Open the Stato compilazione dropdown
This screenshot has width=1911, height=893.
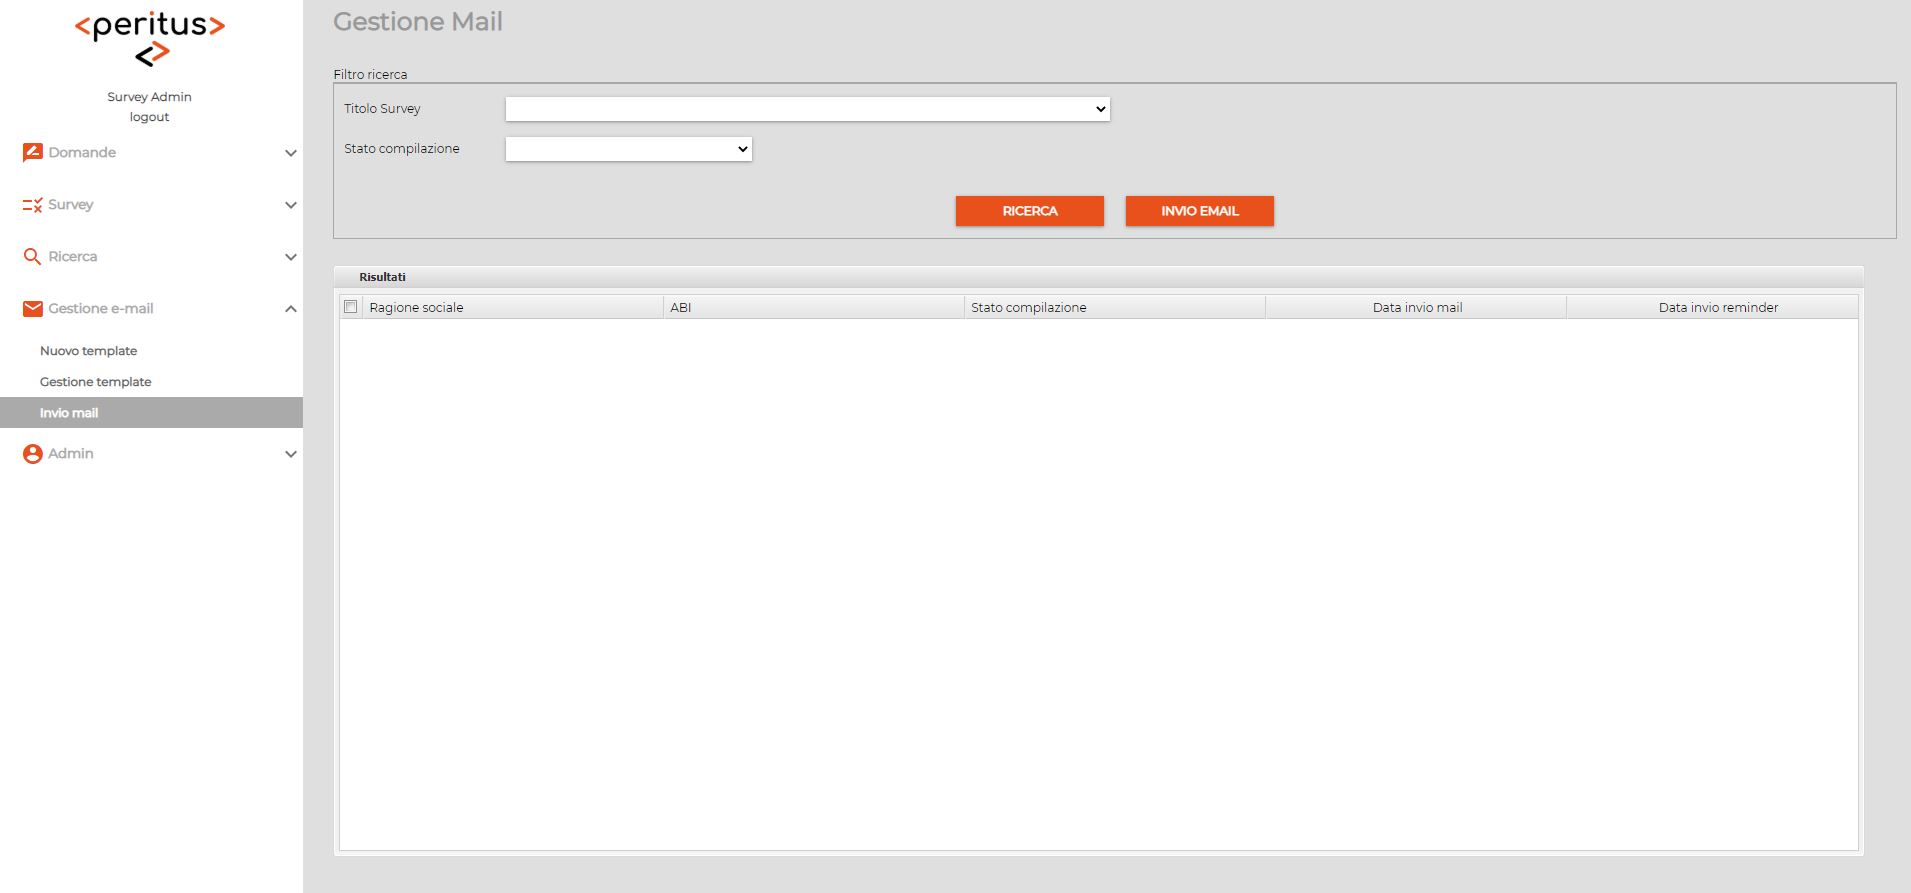pyautogui.click(x=629, y=149)
